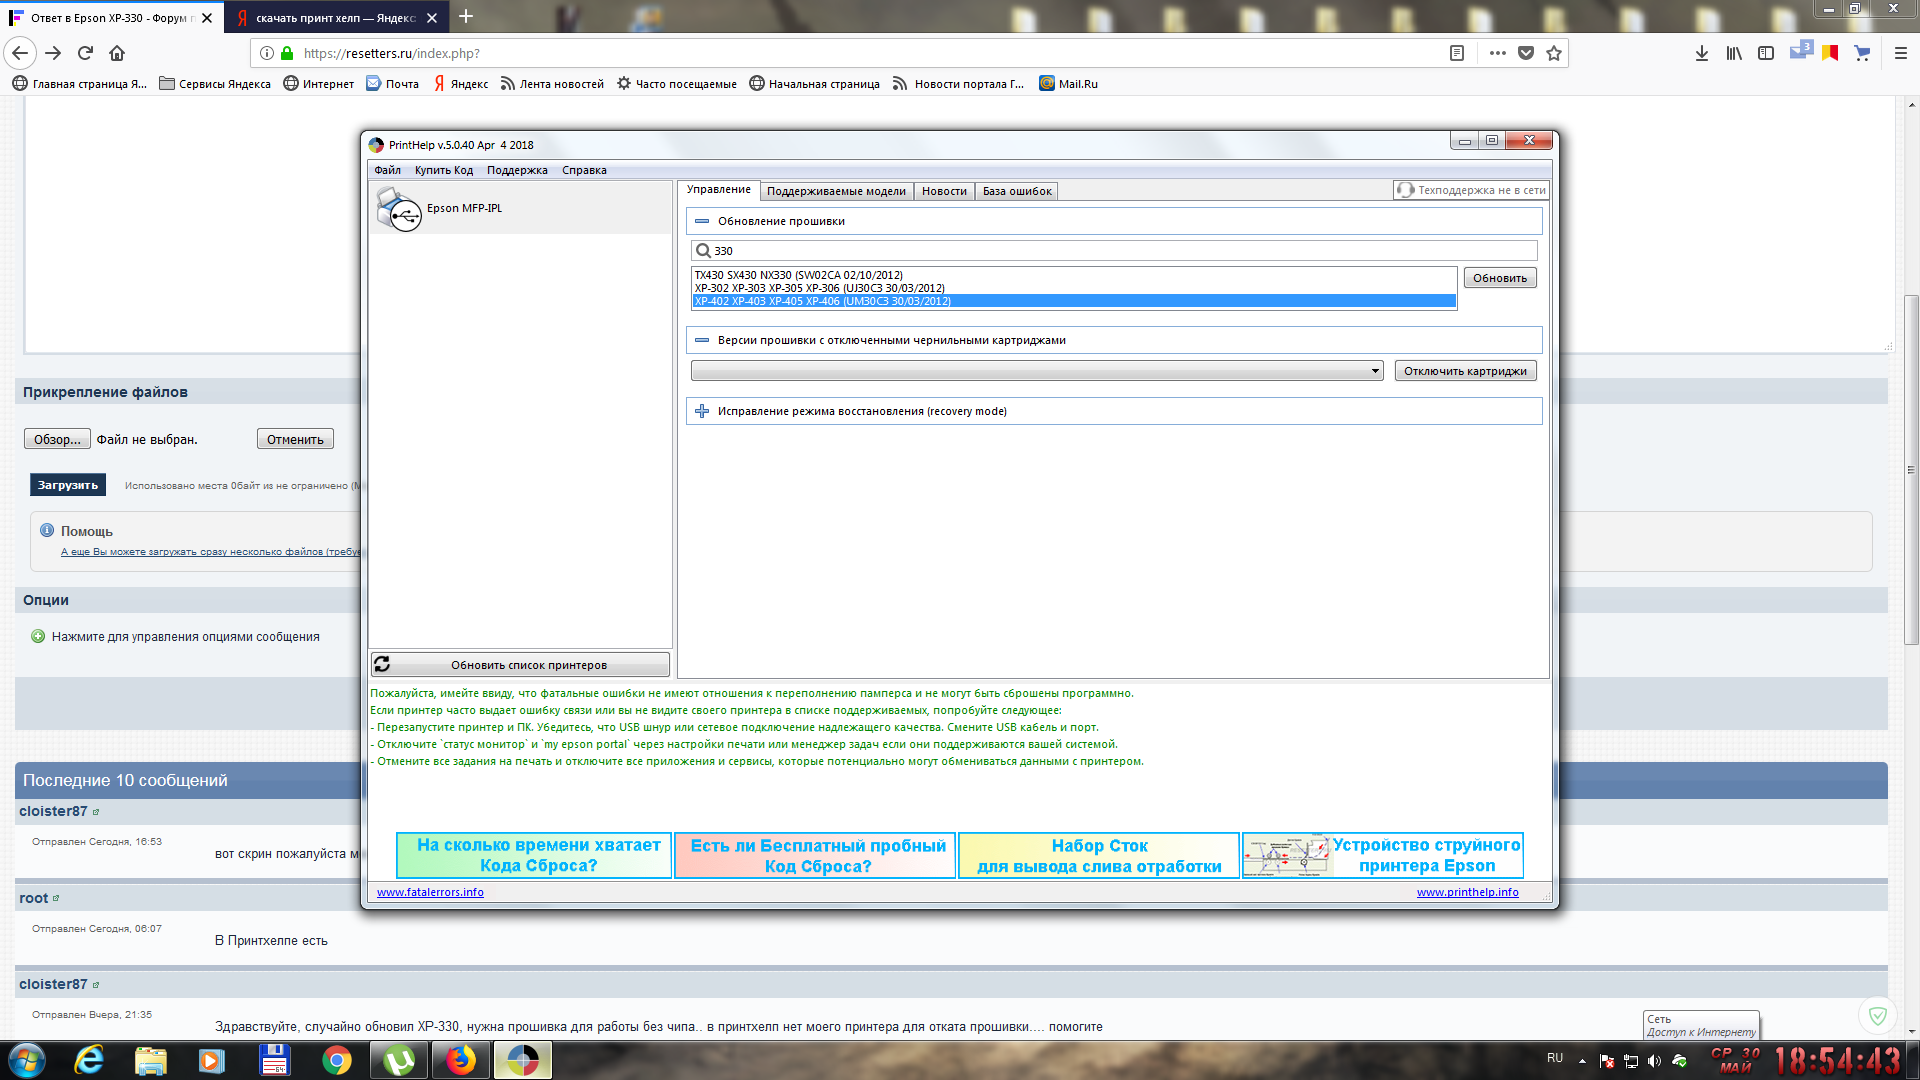Switch to the resetters forum tab

(112, 18)
